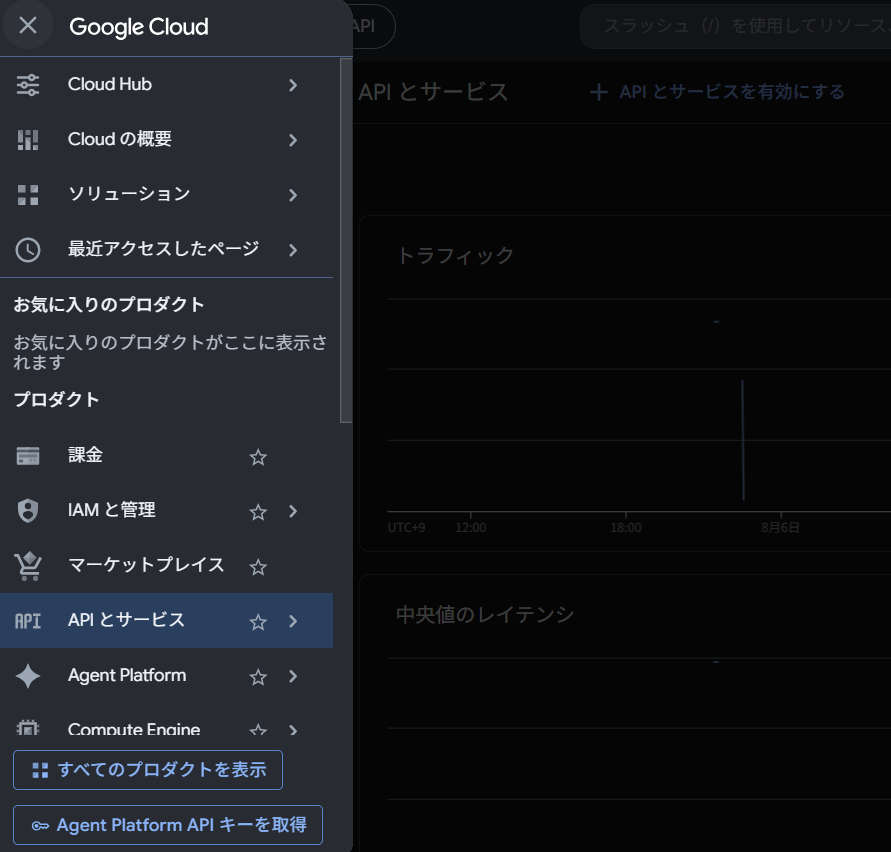
Task: Star the Compute Engine product
Action: tap(258, 729)
